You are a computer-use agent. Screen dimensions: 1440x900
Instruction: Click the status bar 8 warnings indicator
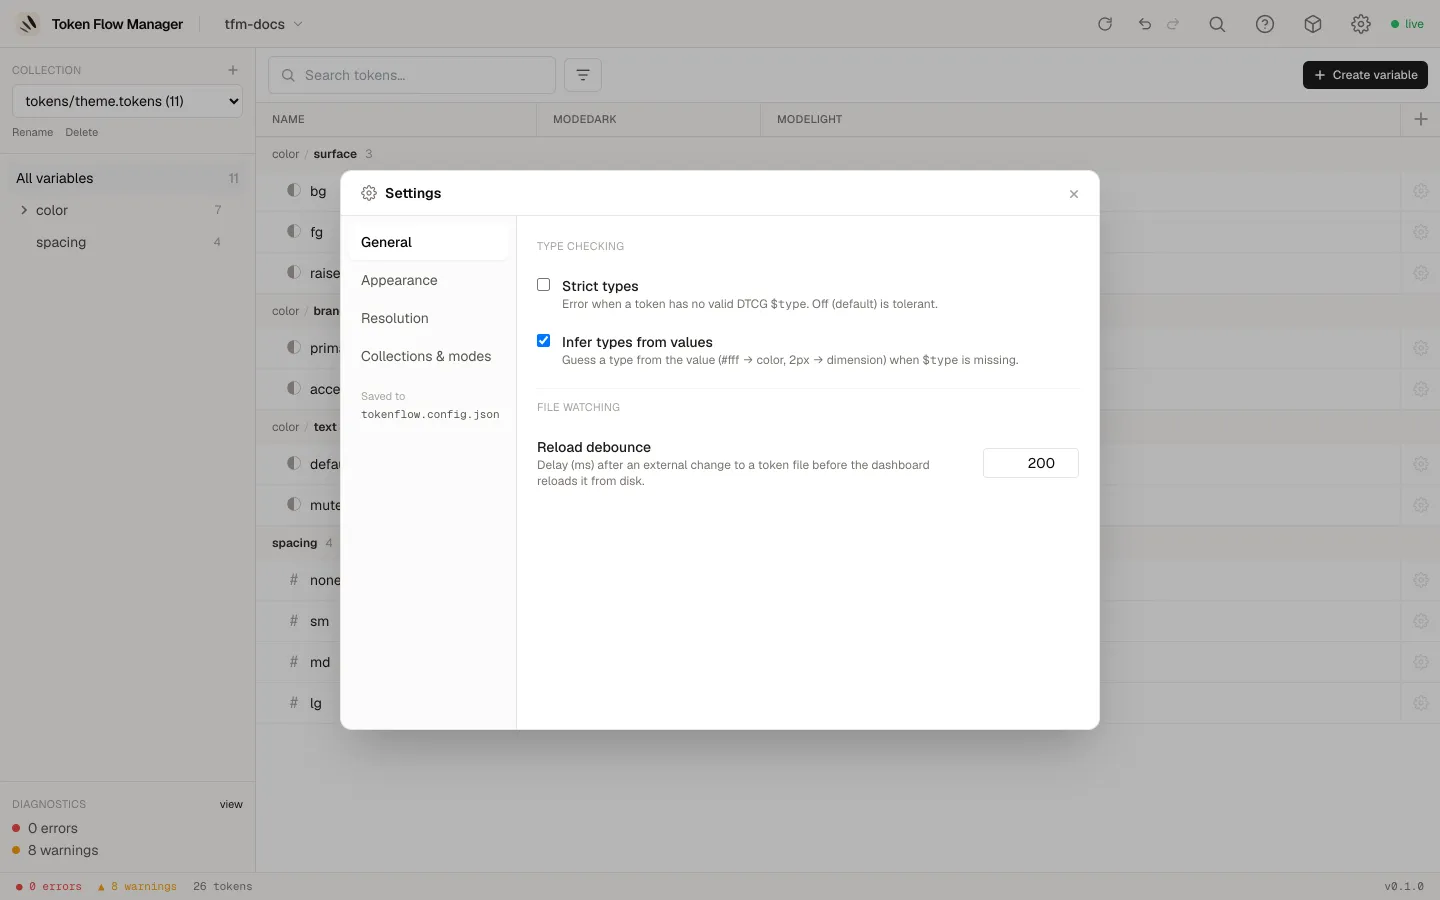point(137,887)
